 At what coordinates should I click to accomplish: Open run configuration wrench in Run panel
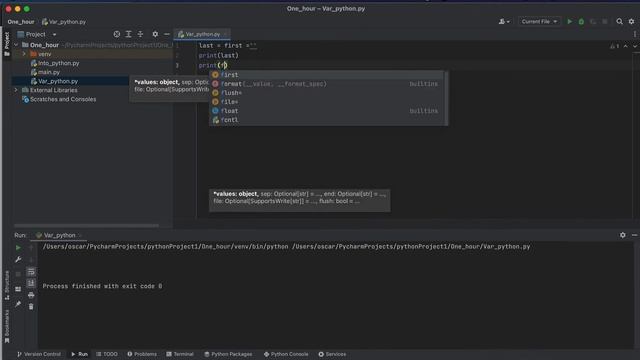point(18,260)
